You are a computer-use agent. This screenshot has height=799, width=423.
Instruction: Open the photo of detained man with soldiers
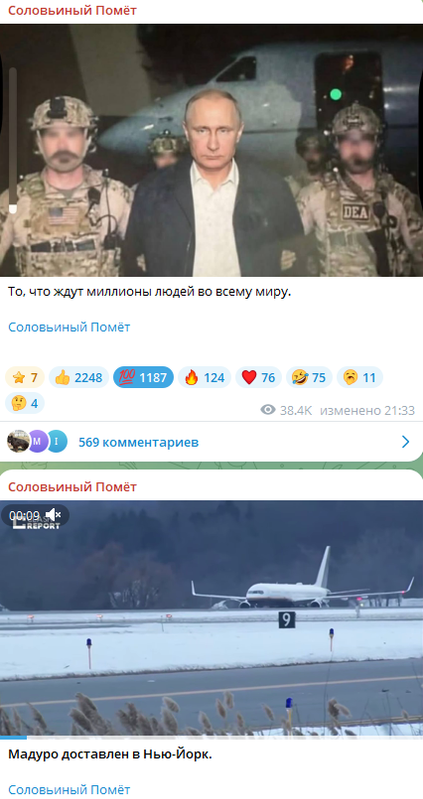pyautogui.click(x=212, y=150)
